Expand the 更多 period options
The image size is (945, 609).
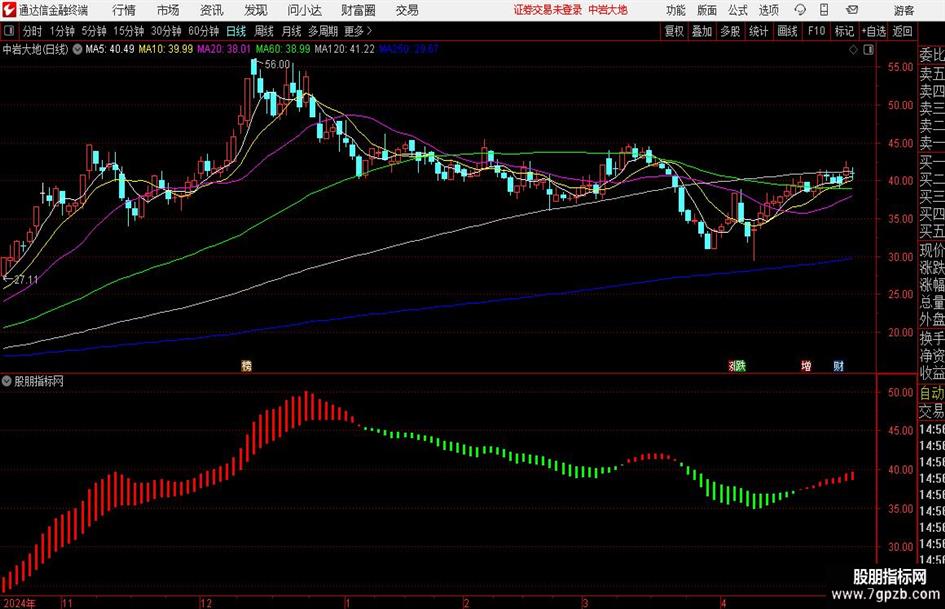point(358,31)
